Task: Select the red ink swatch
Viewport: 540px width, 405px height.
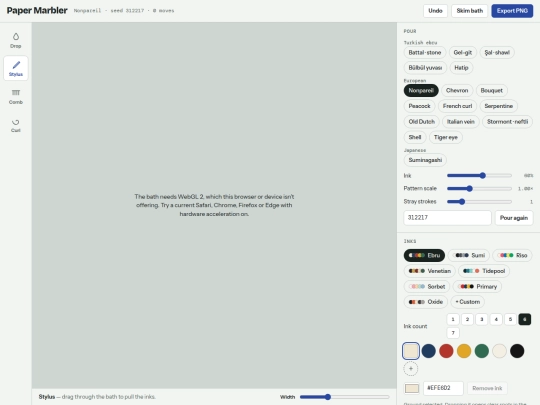Action: 446,351
